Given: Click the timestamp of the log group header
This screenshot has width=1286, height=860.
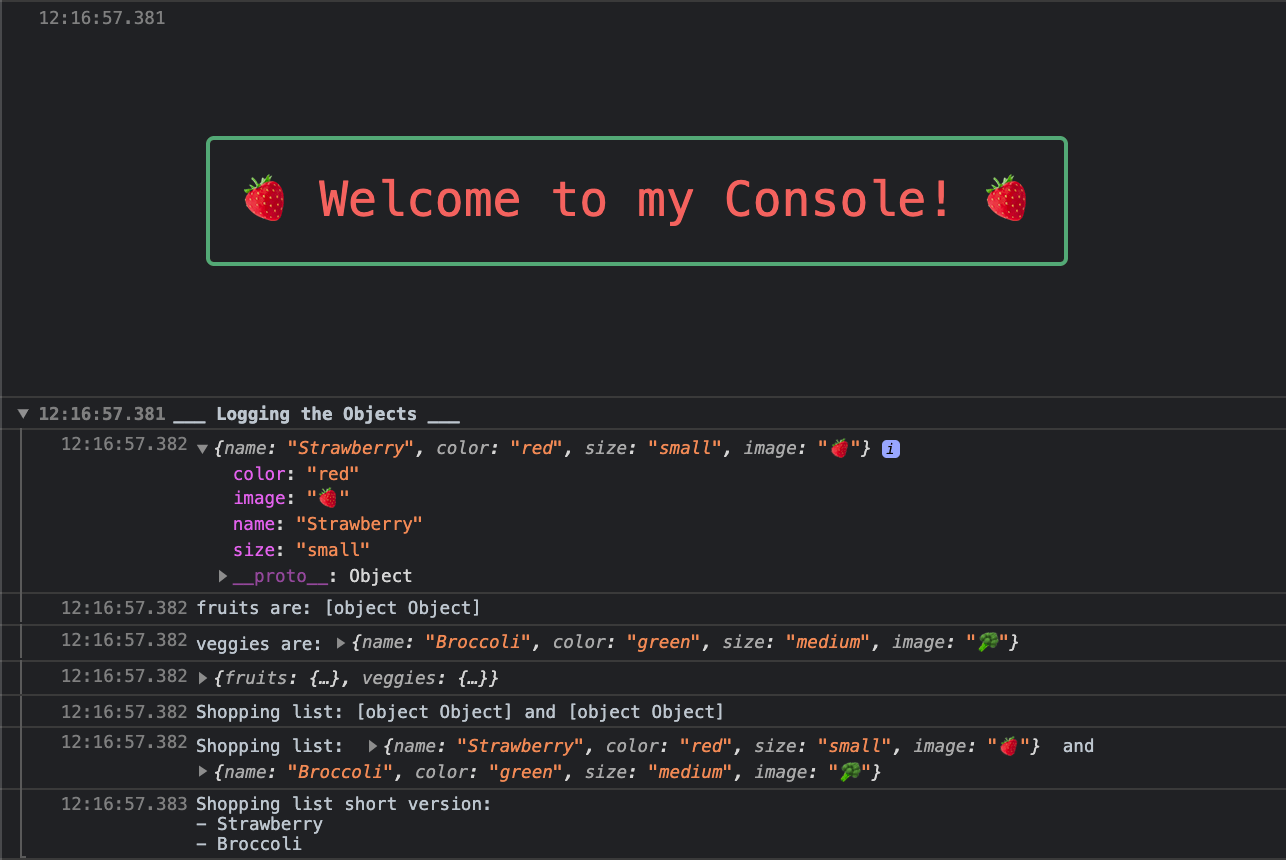Looking at the screenshot, I should 101,413.
